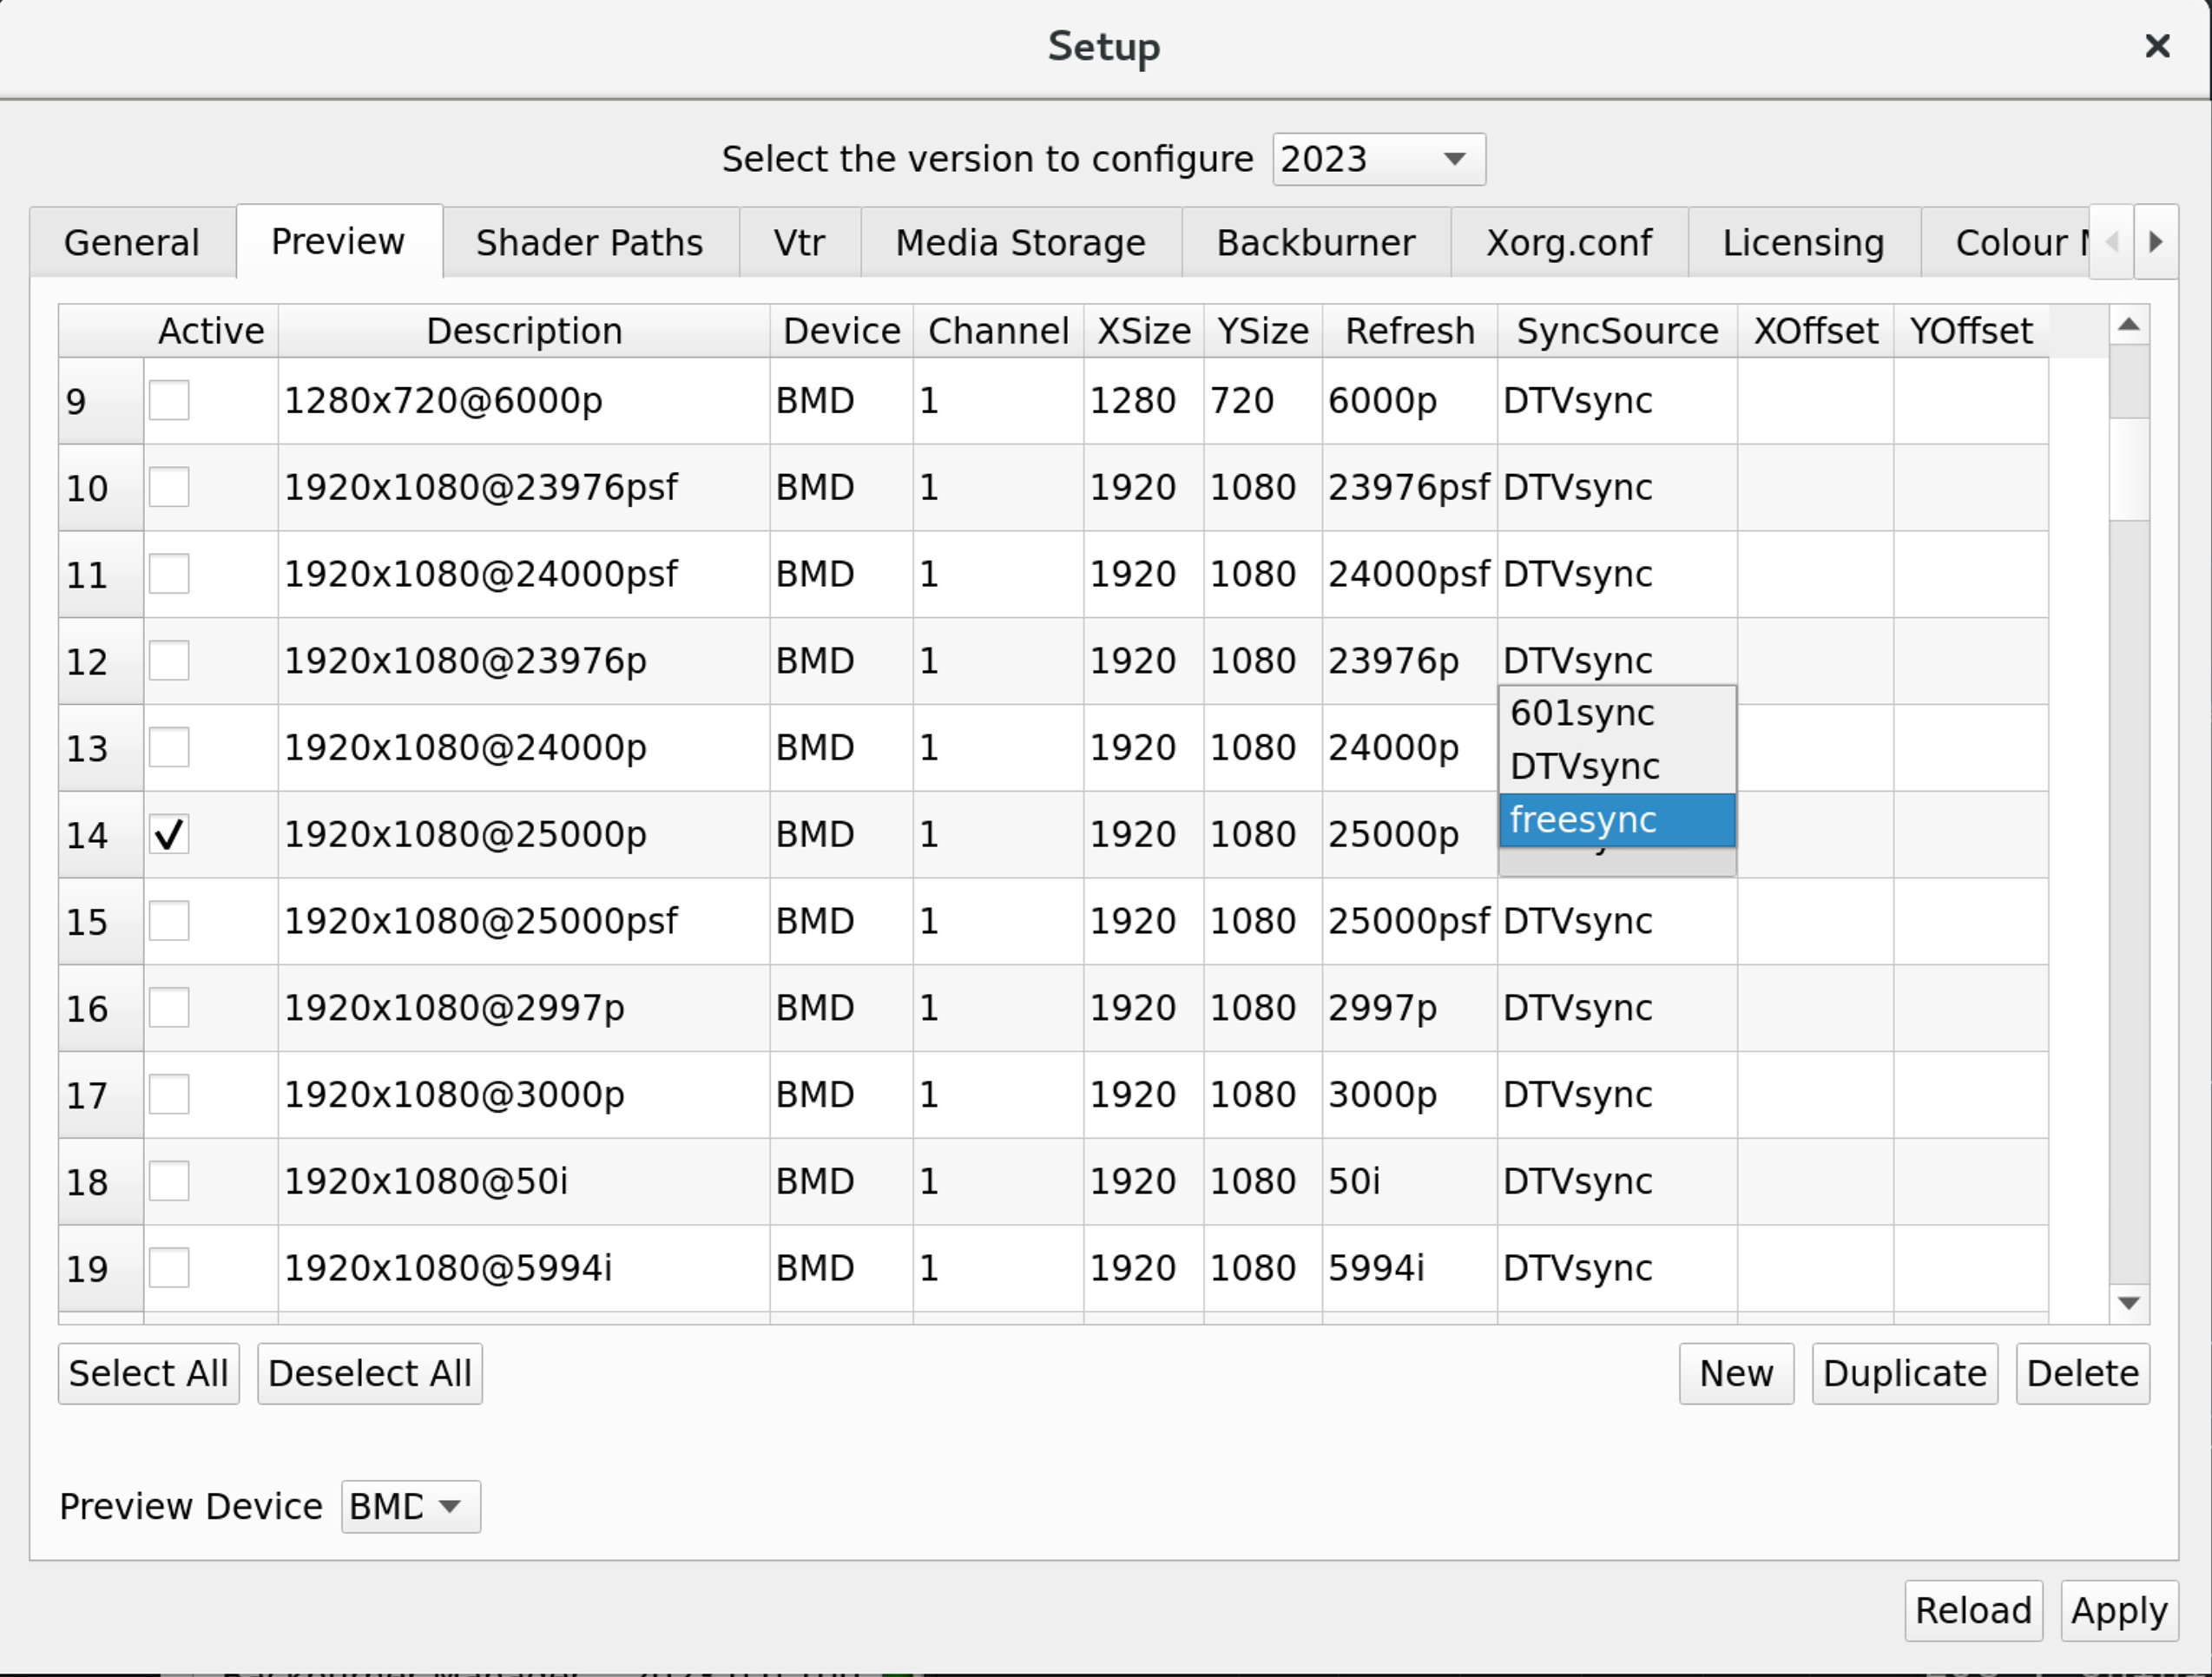Open the Media Storage tab

(1020, 243)
